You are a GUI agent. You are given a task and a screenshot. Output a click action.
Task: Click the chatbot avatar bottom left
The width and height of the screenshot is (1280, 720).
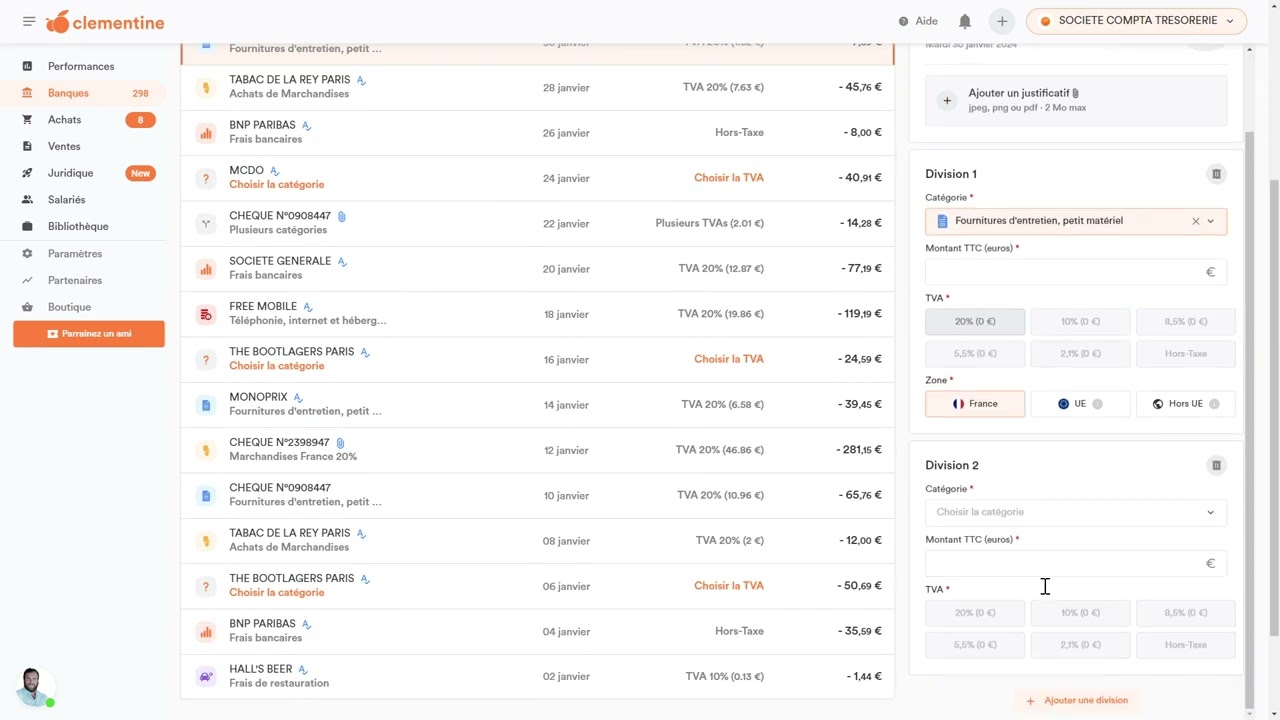coord(32,687)
